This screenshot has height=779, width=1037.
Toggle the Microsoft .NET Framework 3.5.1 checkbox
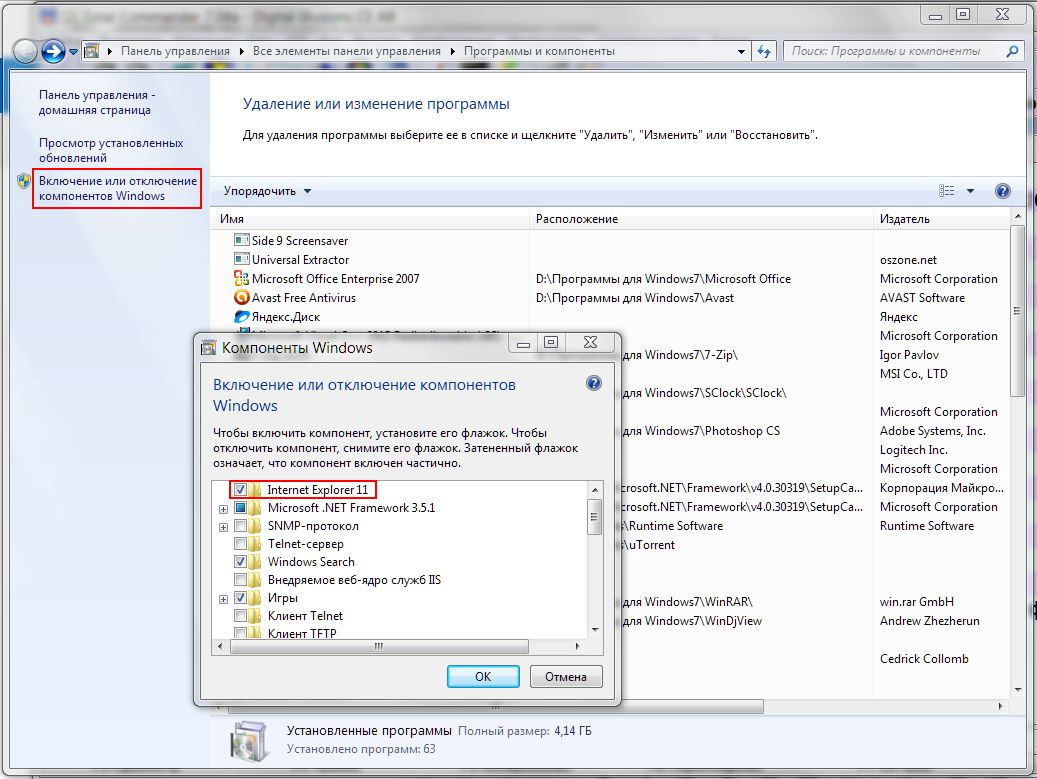(x=240, y=508)
